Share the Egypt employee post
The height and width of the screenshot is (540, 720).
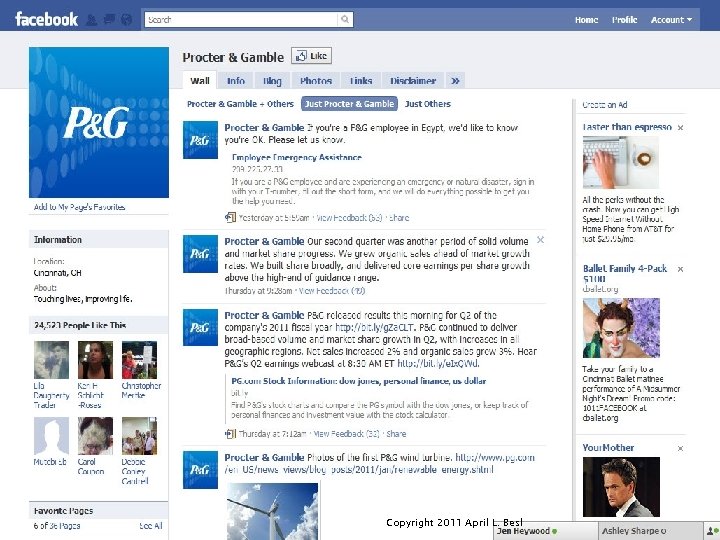399,218
